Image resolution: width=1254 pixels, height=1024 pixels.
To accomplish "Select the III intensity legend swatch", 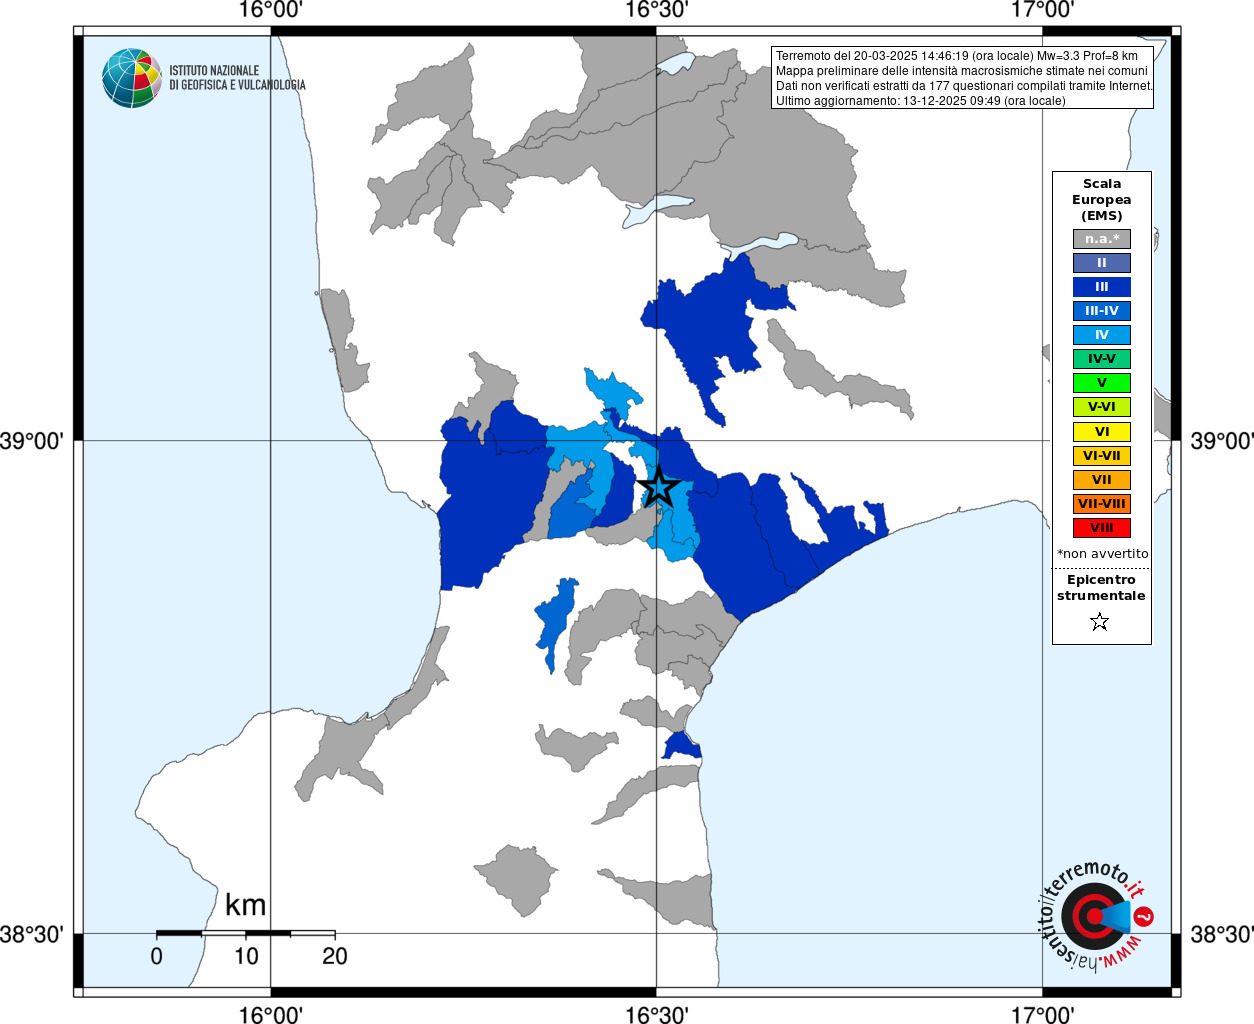I will pyautogui.click(x=1102, y=287).
